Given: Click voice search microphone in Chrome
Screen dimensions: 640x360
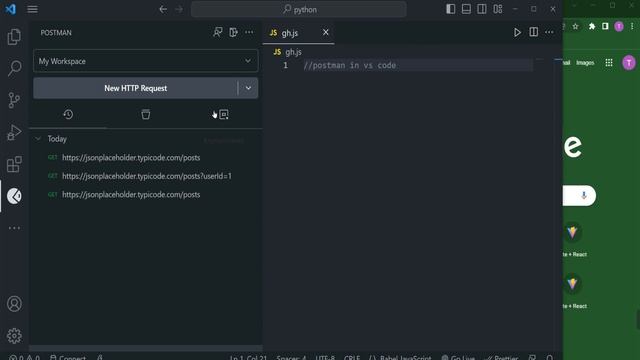Looking at the screenshot, I should (584, 196).
